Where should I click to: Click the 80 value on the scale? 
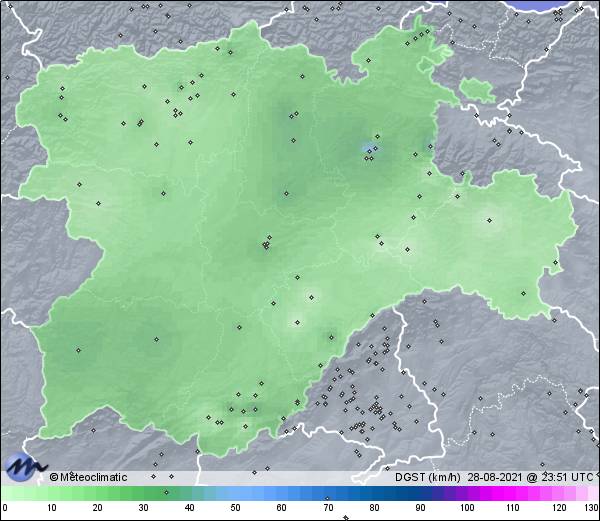click(x=374, y=508)
